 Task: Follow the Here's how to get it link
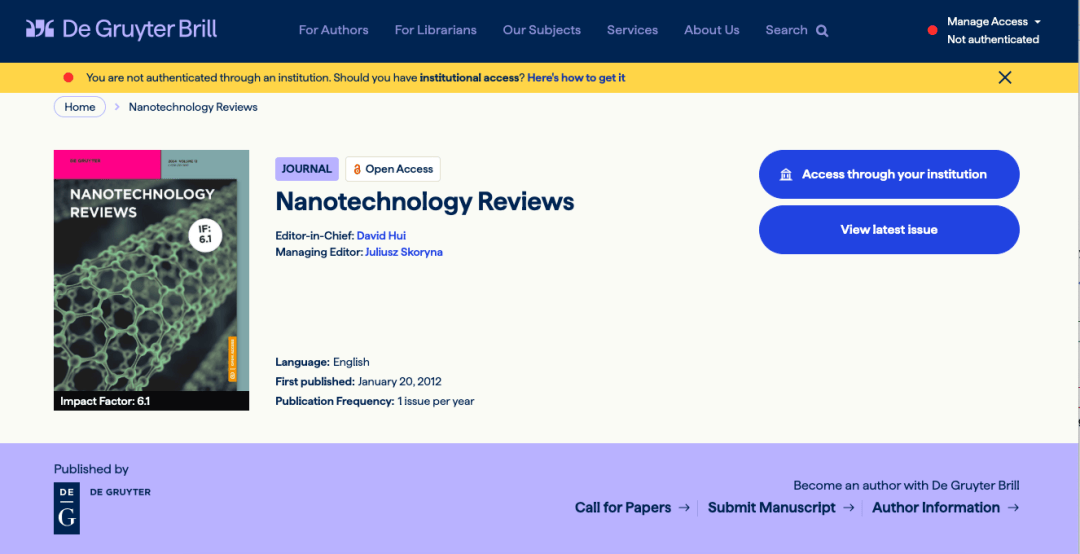click(577, 78)
